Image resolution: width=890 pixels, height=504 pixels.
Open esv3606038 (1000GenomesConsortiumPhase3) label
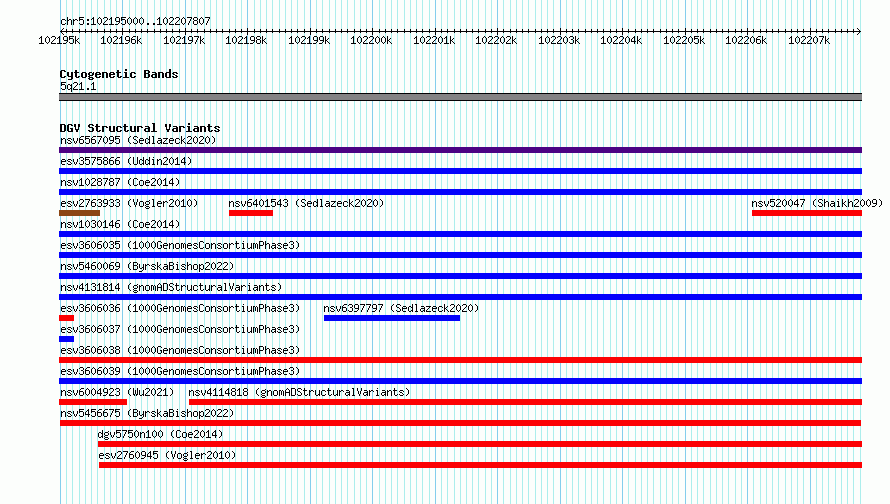tap(180, 350)
